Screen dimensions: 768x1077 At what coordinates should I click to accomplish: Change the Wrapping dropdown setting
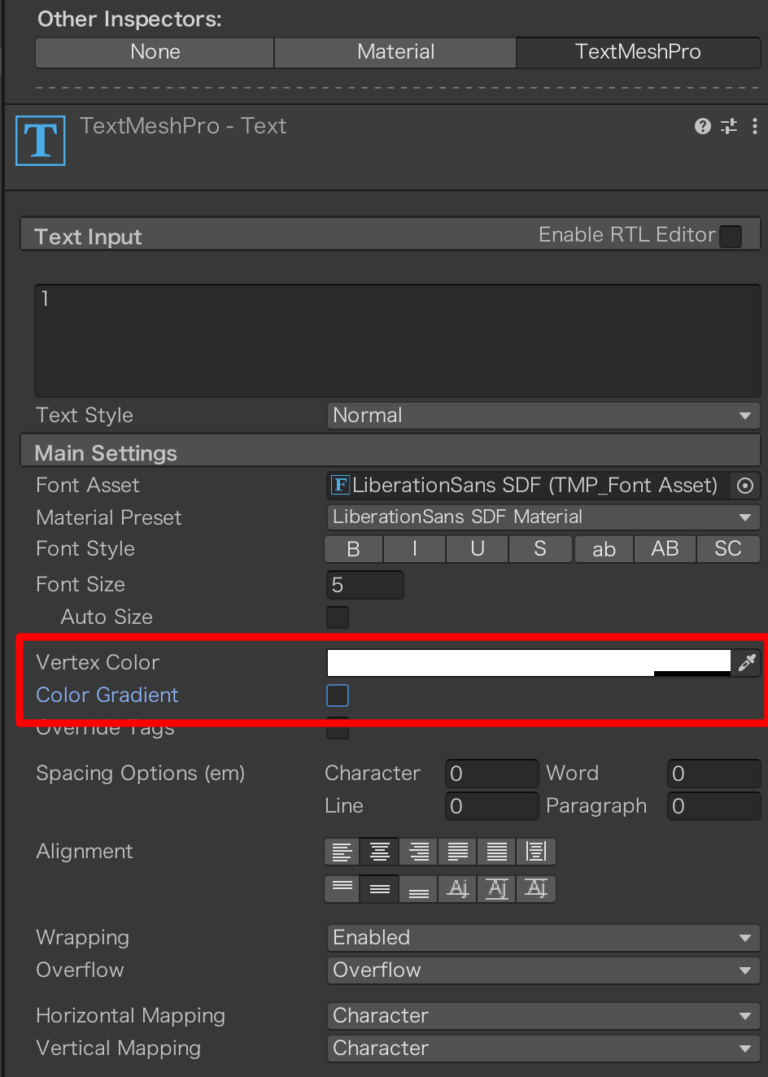pyautogui.click(x=542, y=937)
